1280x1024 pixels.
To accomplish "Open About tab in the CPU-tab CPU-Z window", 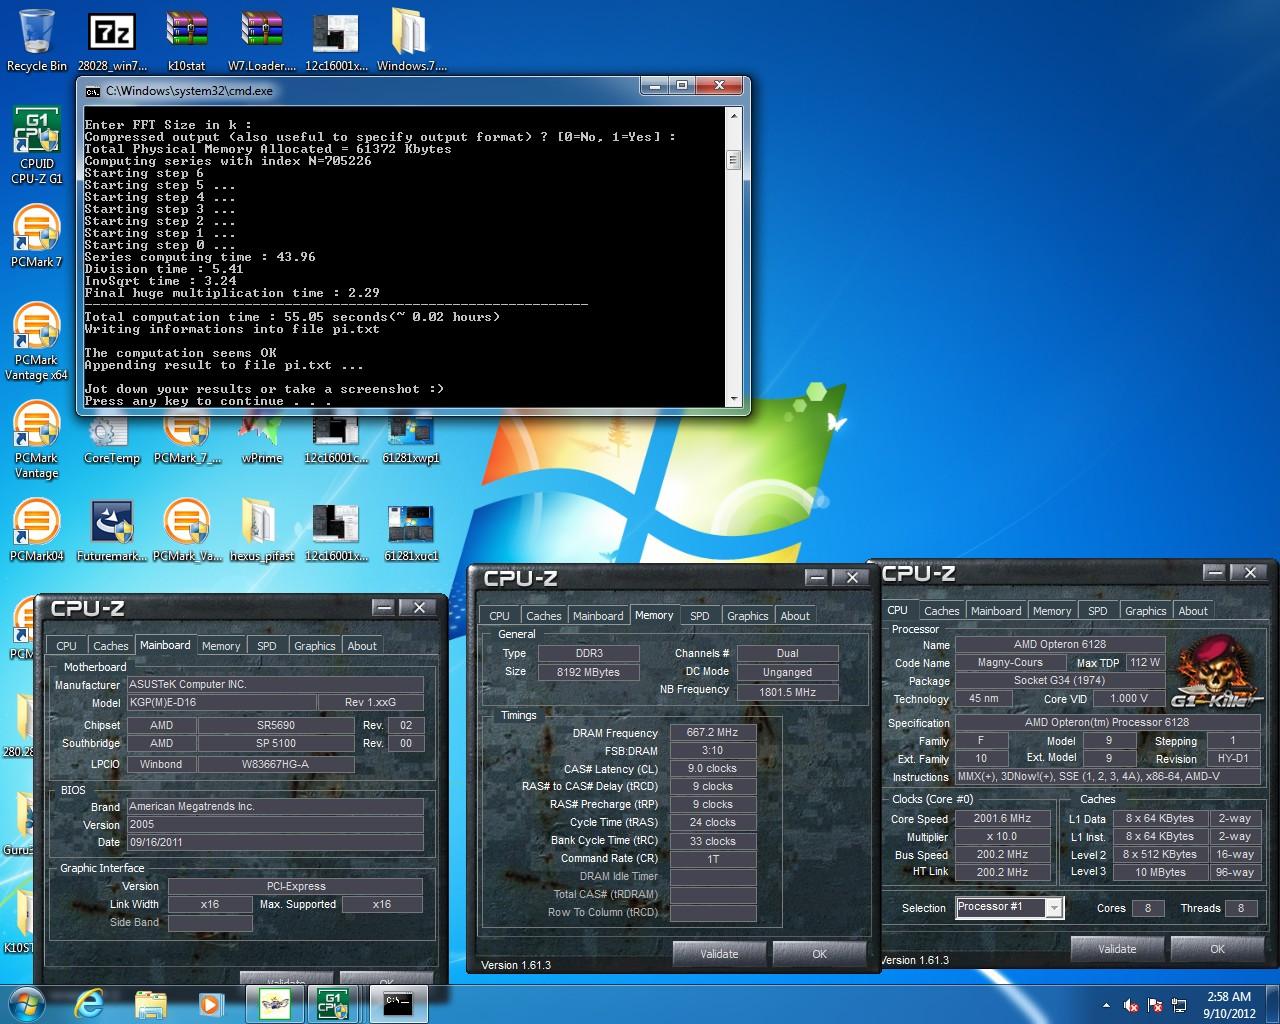I will click(1193, 611).
